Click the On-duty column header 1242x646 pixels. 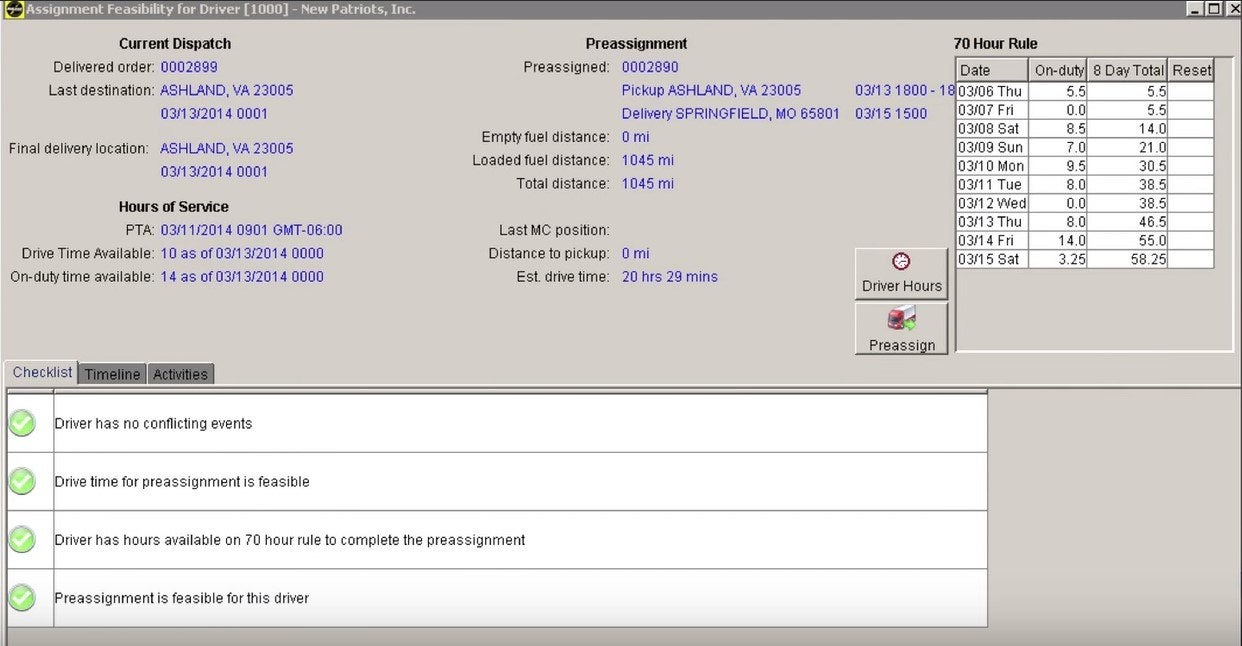(1058, 70)
